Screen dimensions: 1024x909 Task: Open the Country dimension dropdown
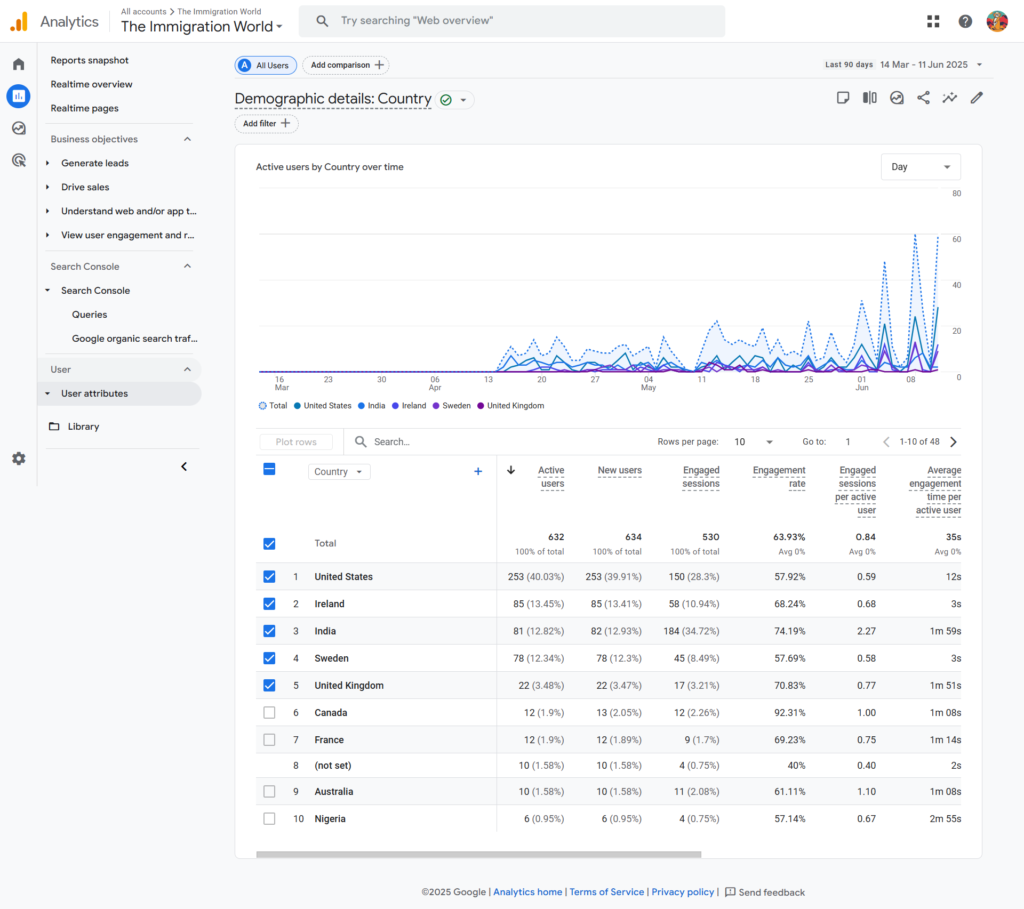[339, 471]
